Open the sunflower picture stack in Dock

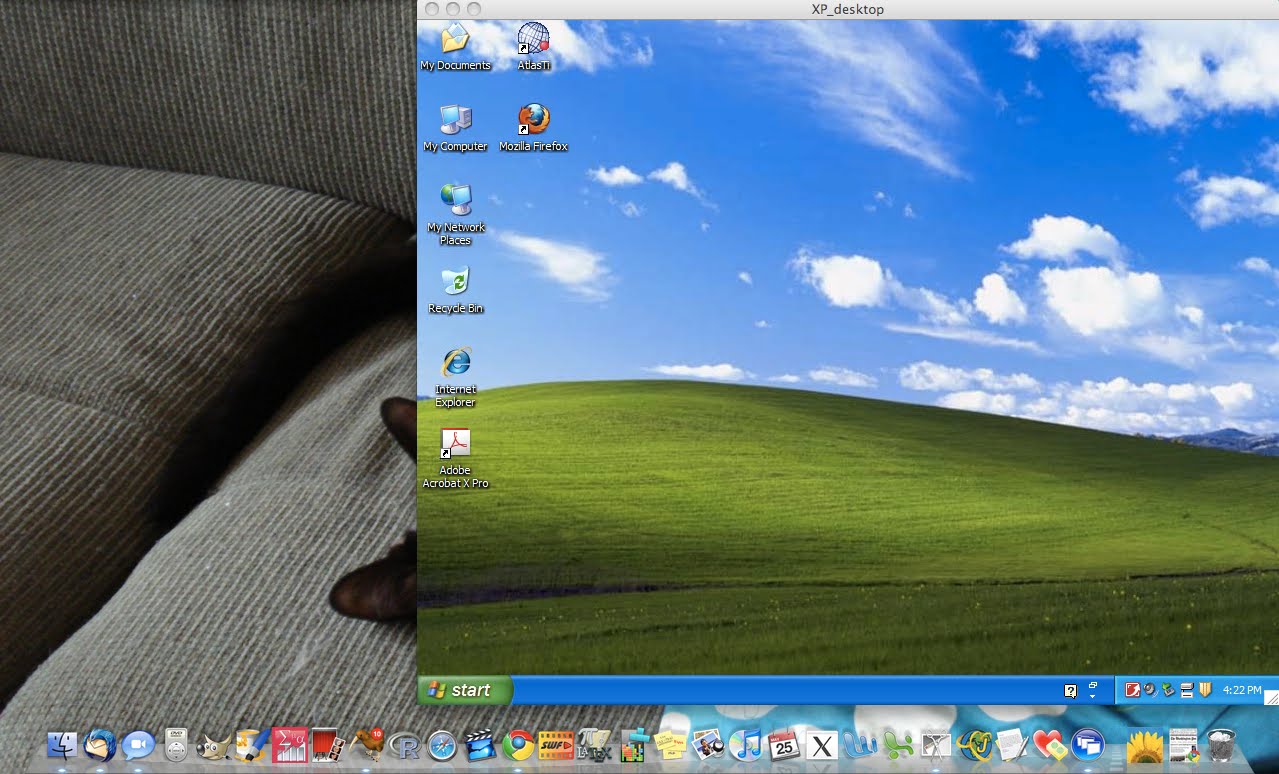(x=1145, y=745)
